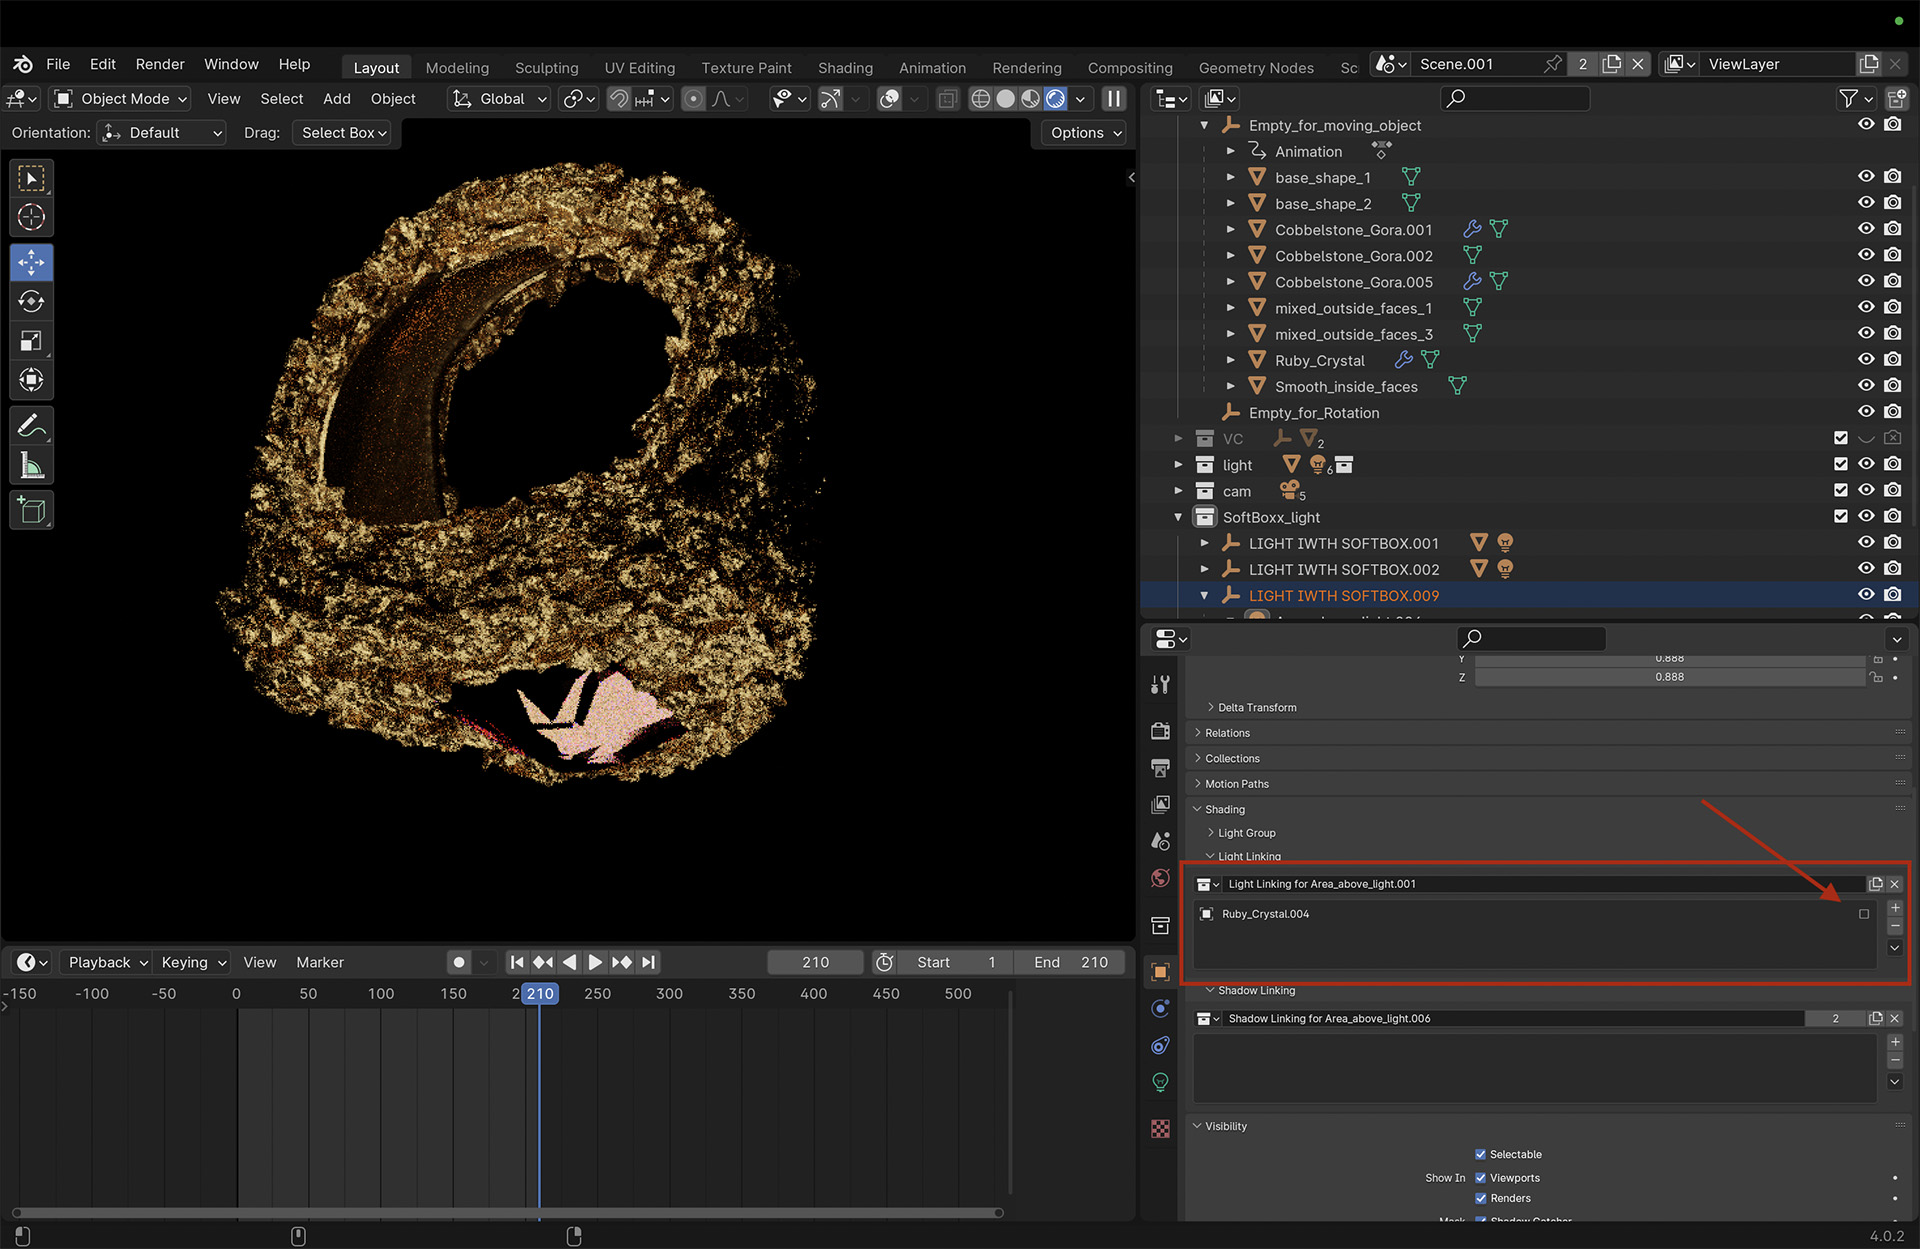Image resolution: width=1920 pixels, height=1249 pixels.
Task: Select the Move tool in the toolbar
Action: point(31,262)
